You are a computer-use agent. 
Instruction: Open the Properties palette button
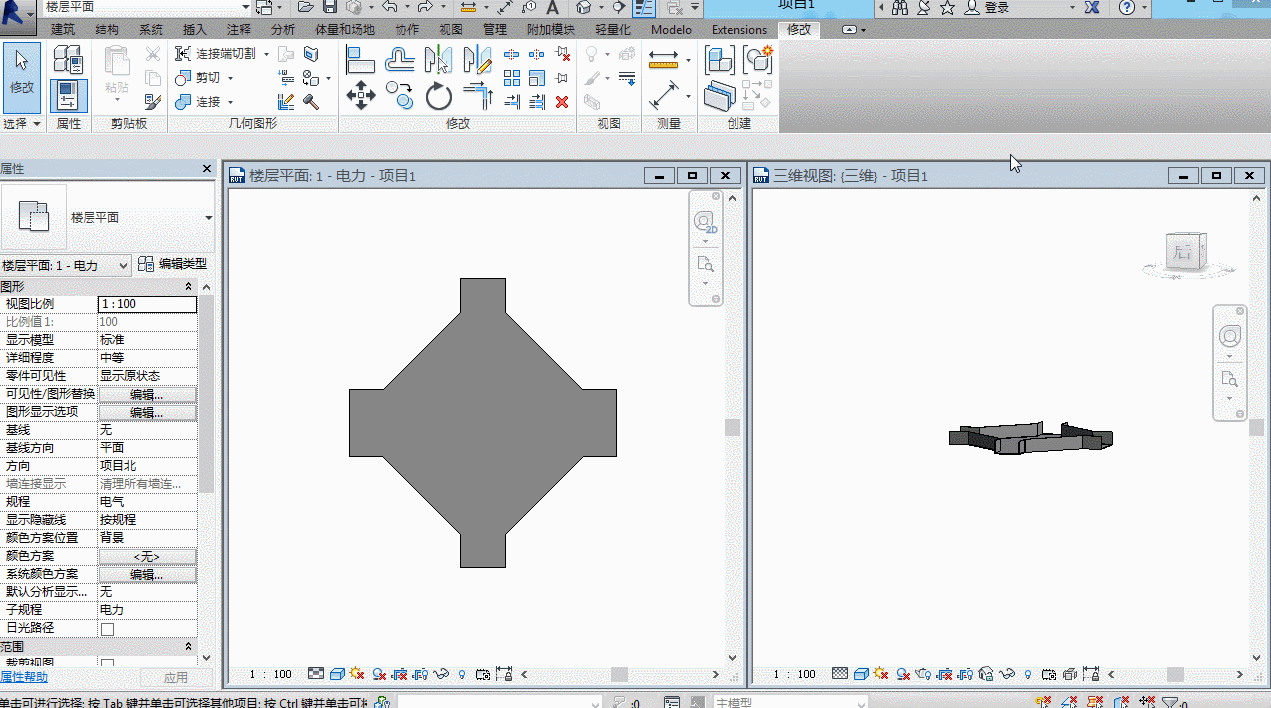[x=69, y=96]
